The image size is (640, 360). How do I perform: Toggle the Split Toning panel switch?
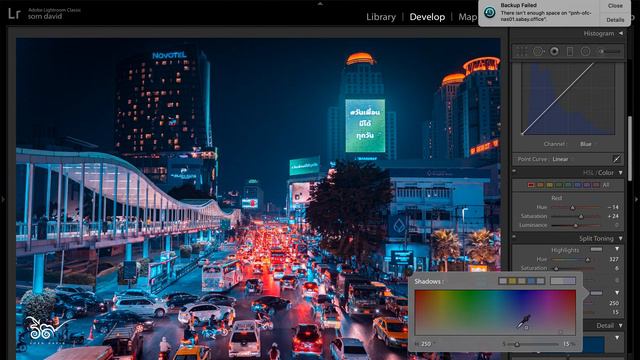click(x=514, y=236)
